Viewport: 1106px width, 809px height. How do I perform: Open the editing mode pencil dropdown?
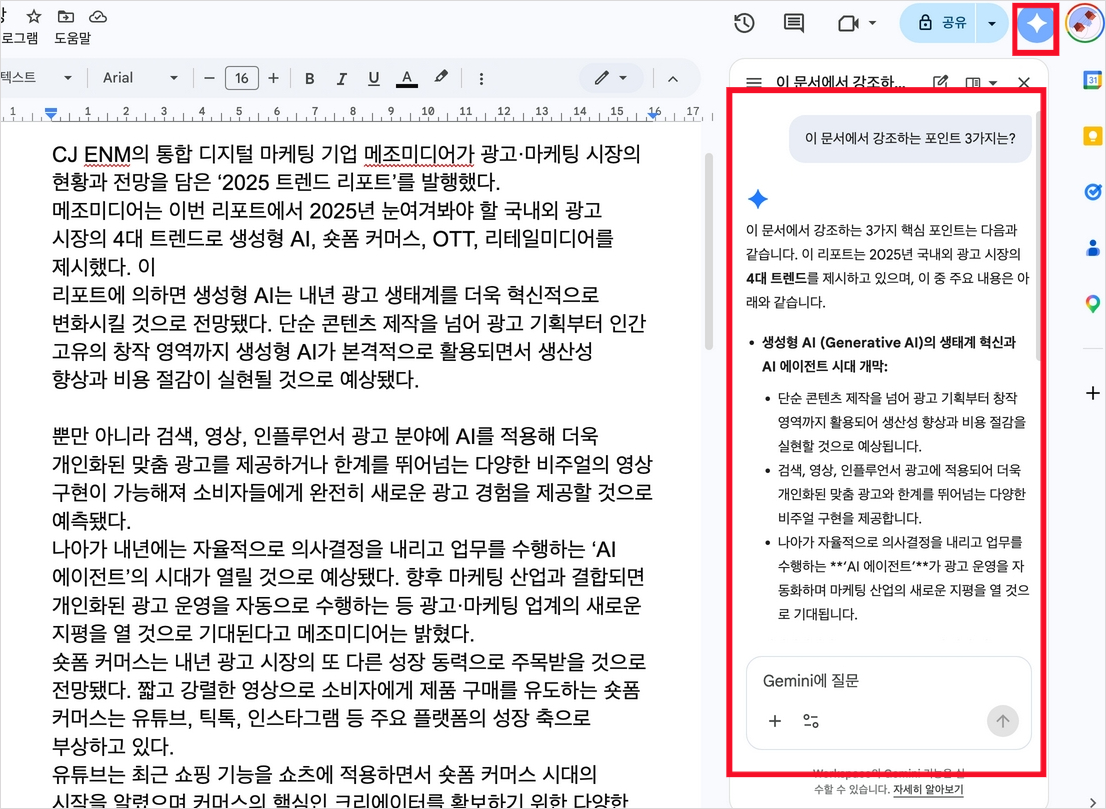(x=611, y=78)
